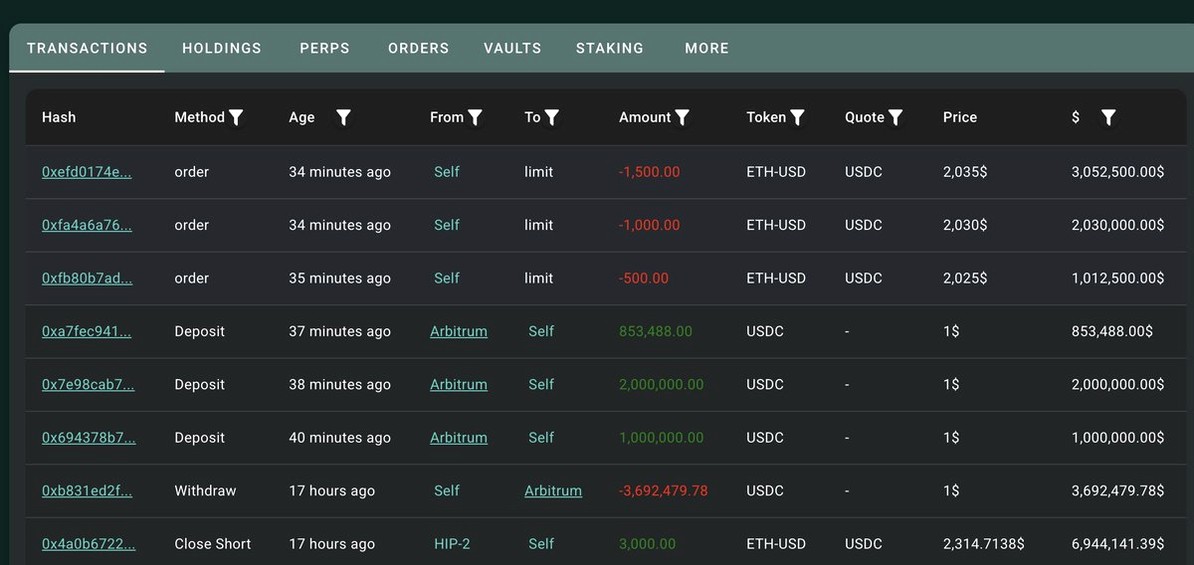Open the From column filter
The width and height of the screenshot is (1194, 565).
[475, 117]
